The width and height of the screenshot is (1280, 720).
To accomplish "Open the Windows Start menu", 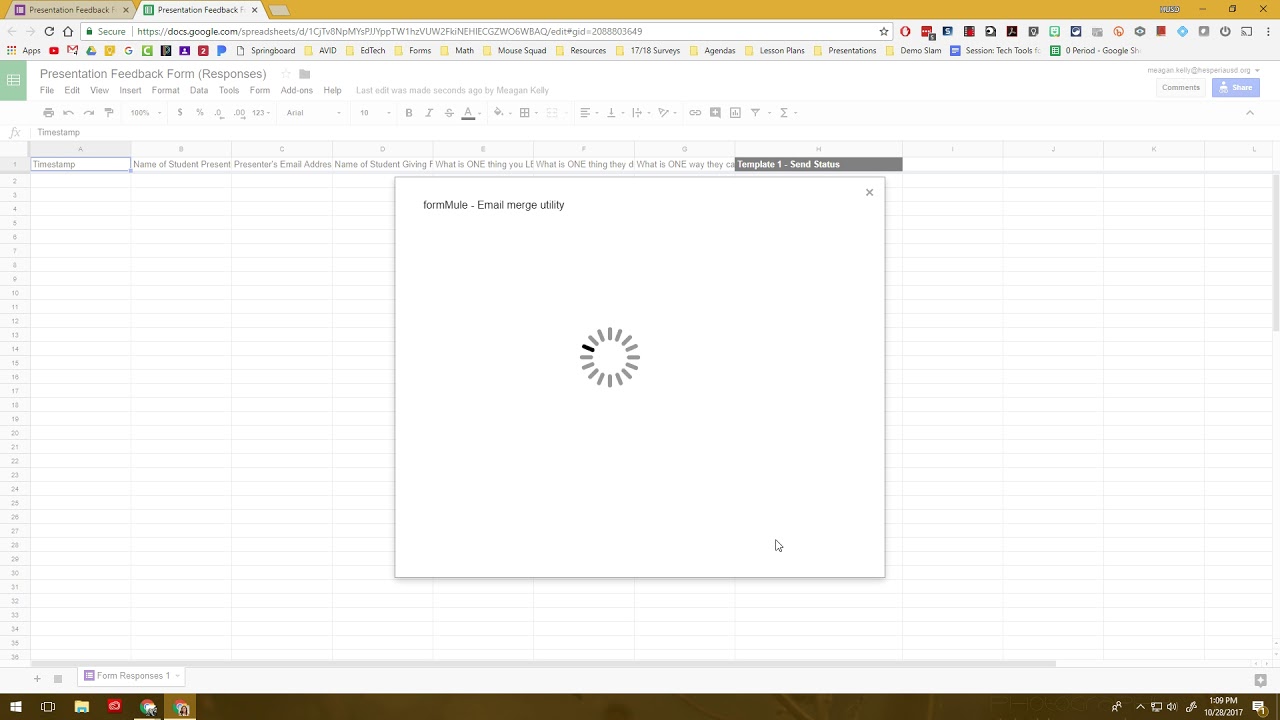I will pos(15,707).
